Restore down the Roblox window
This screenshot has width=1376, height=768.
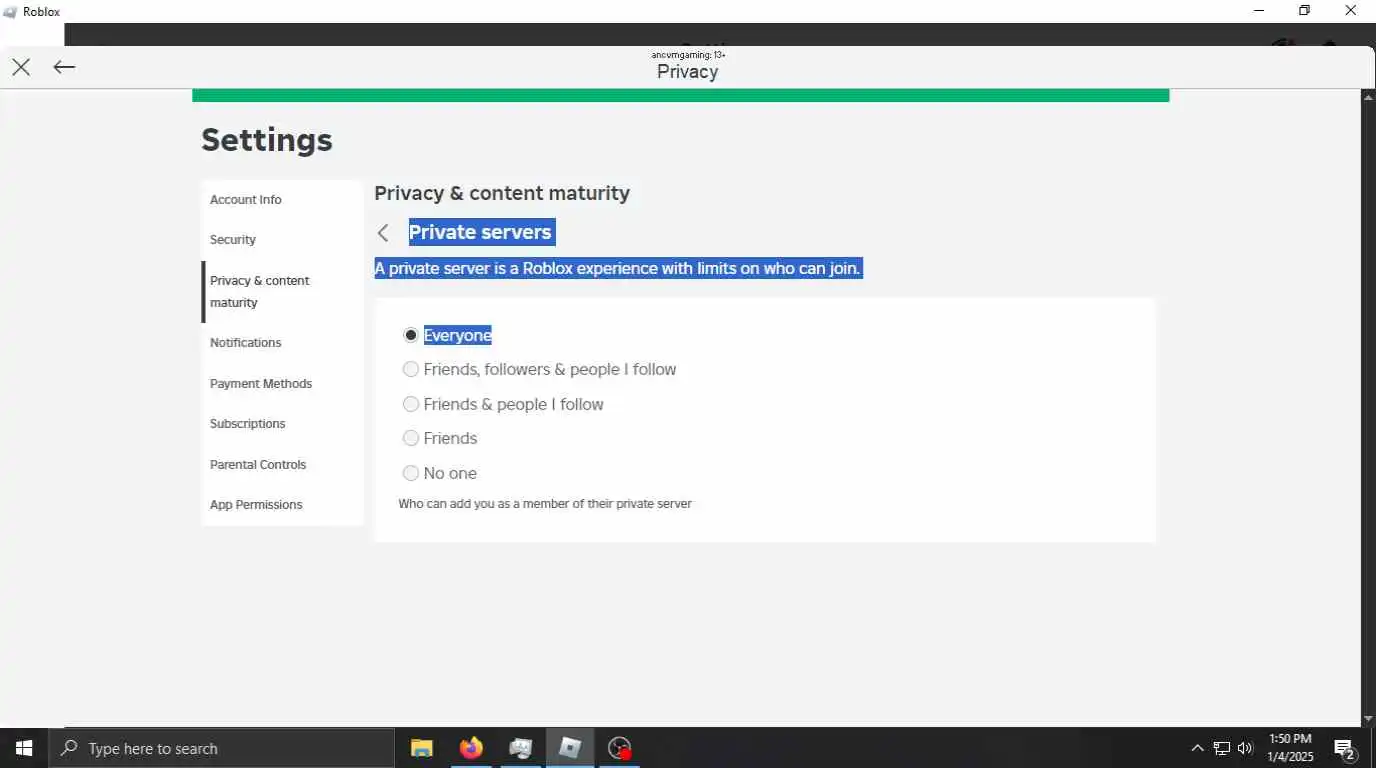1304,11
